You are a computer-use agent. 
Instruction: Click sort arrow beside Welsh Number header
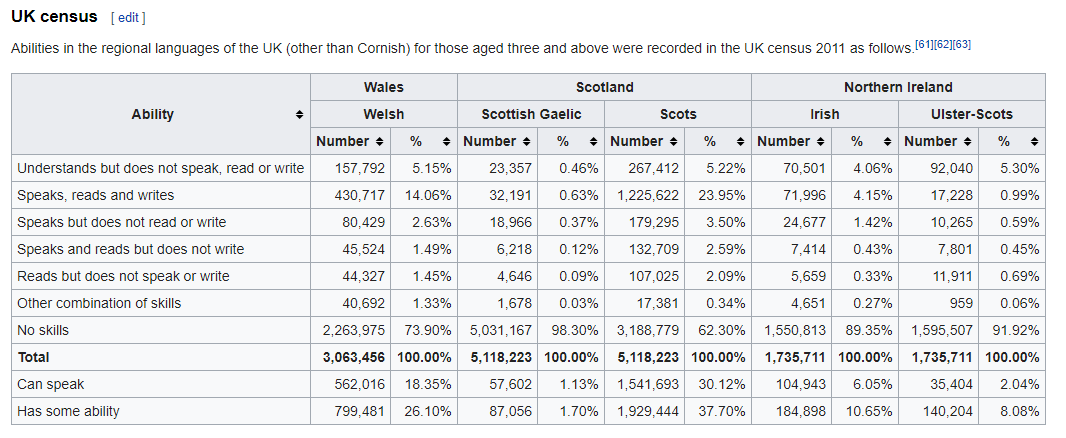pyautogui.click(x=379, y=142)
